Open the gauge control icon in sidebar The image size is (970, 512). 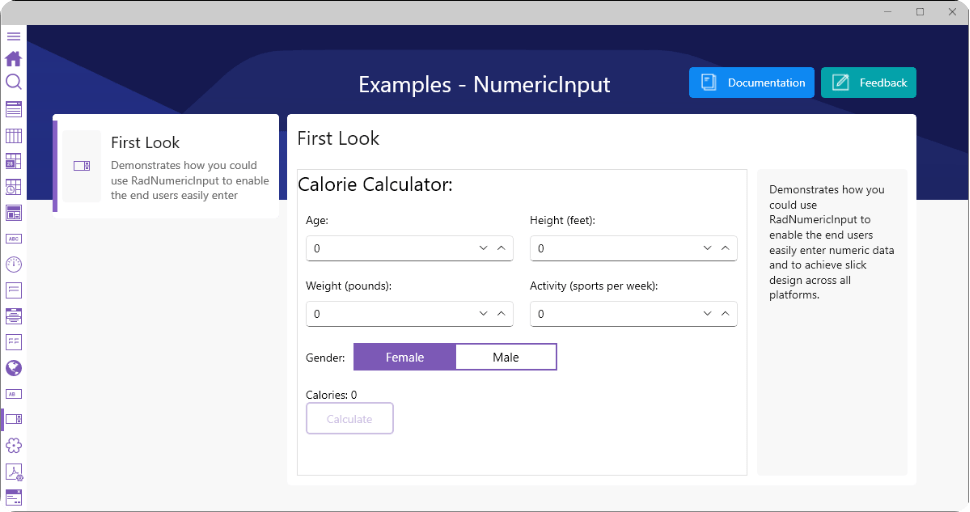click(13, 265)
